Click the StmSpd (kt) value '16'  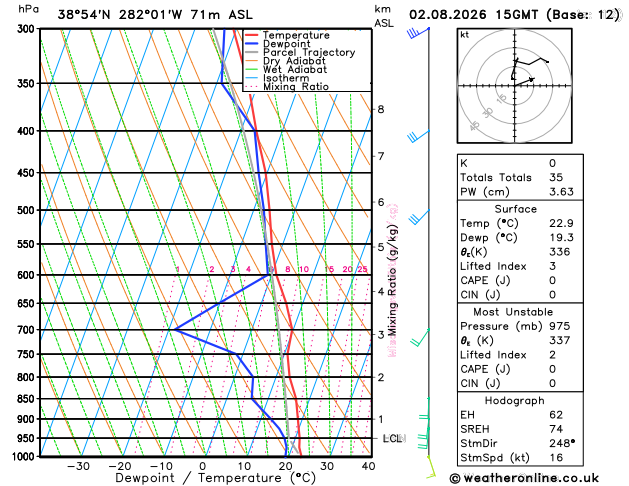click(556, 458)
